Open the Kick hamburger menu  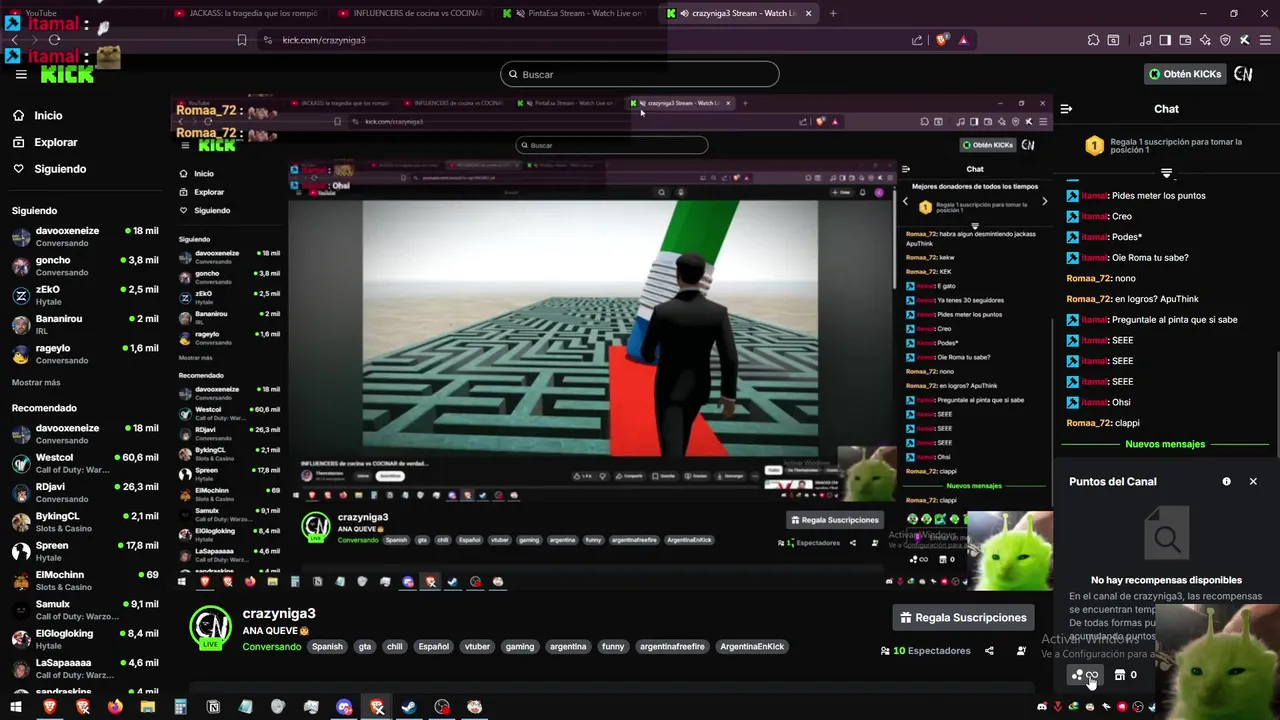[x=21, y=75]
